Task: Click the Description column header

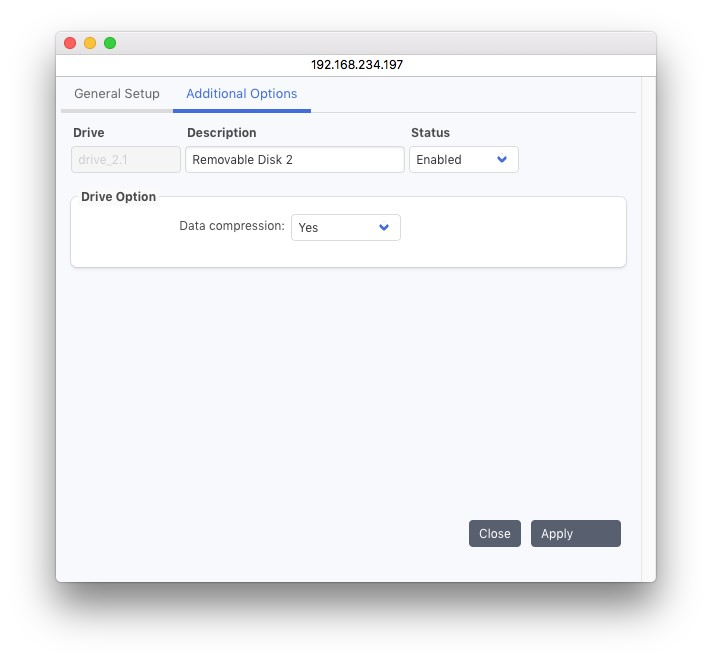Action: pyautogui.click(x=221, y=133)
